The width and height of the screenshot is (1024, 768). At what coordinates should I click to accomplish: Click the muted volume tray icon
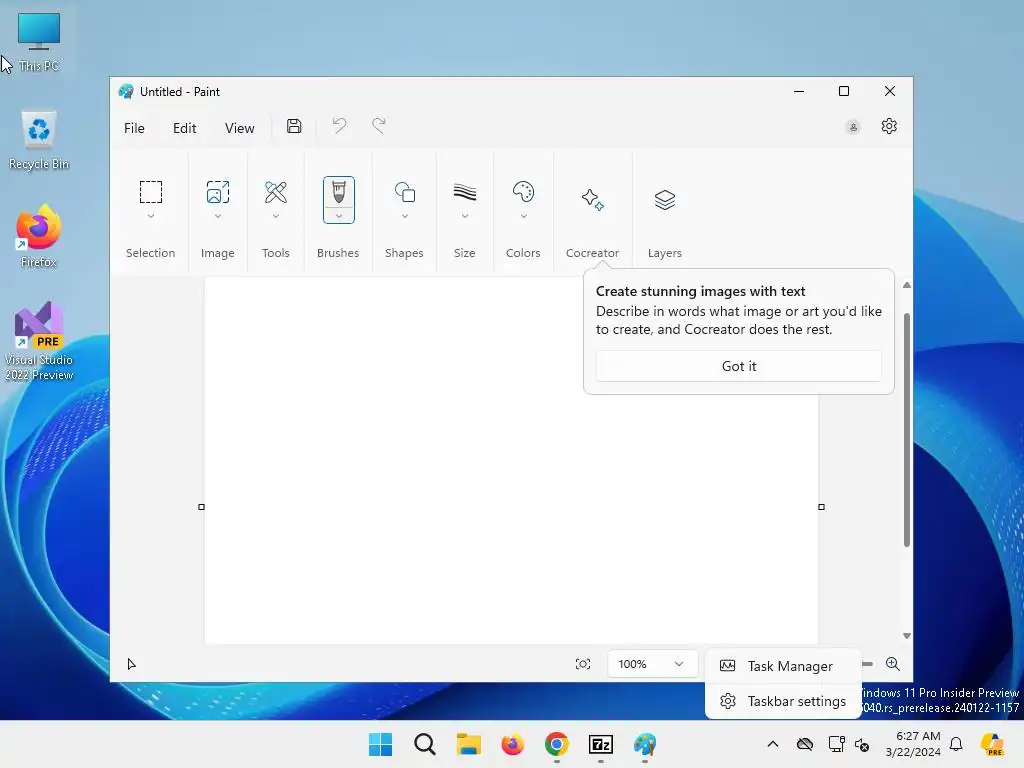point(862,744)
